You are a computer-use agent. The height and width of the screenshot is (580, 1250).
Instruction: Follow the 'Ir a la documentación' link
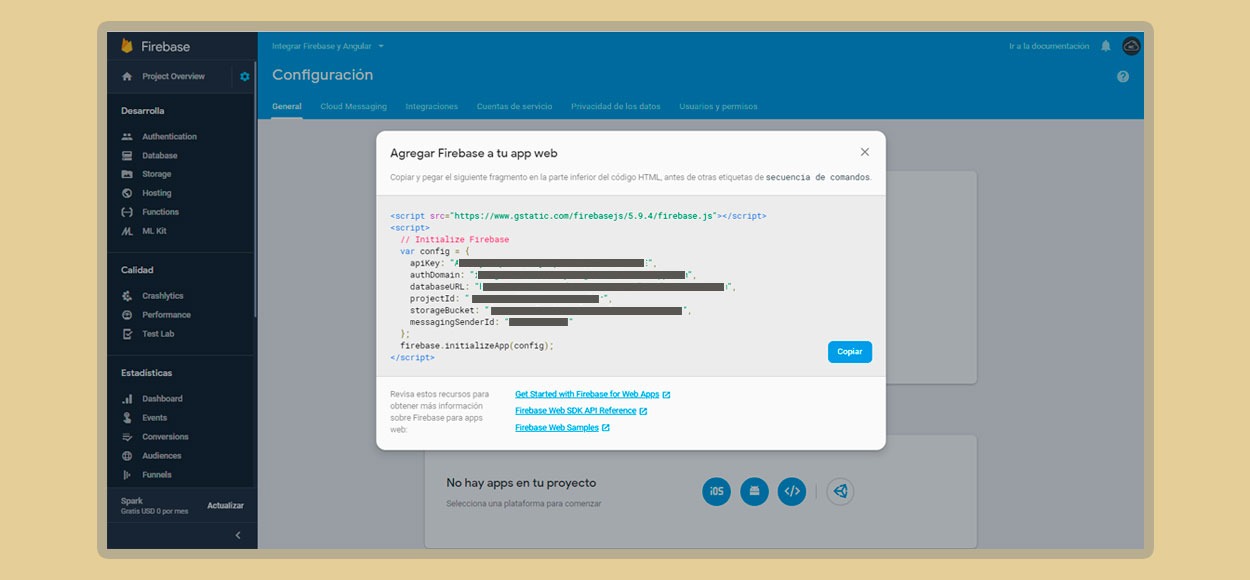pos(1049,46)
